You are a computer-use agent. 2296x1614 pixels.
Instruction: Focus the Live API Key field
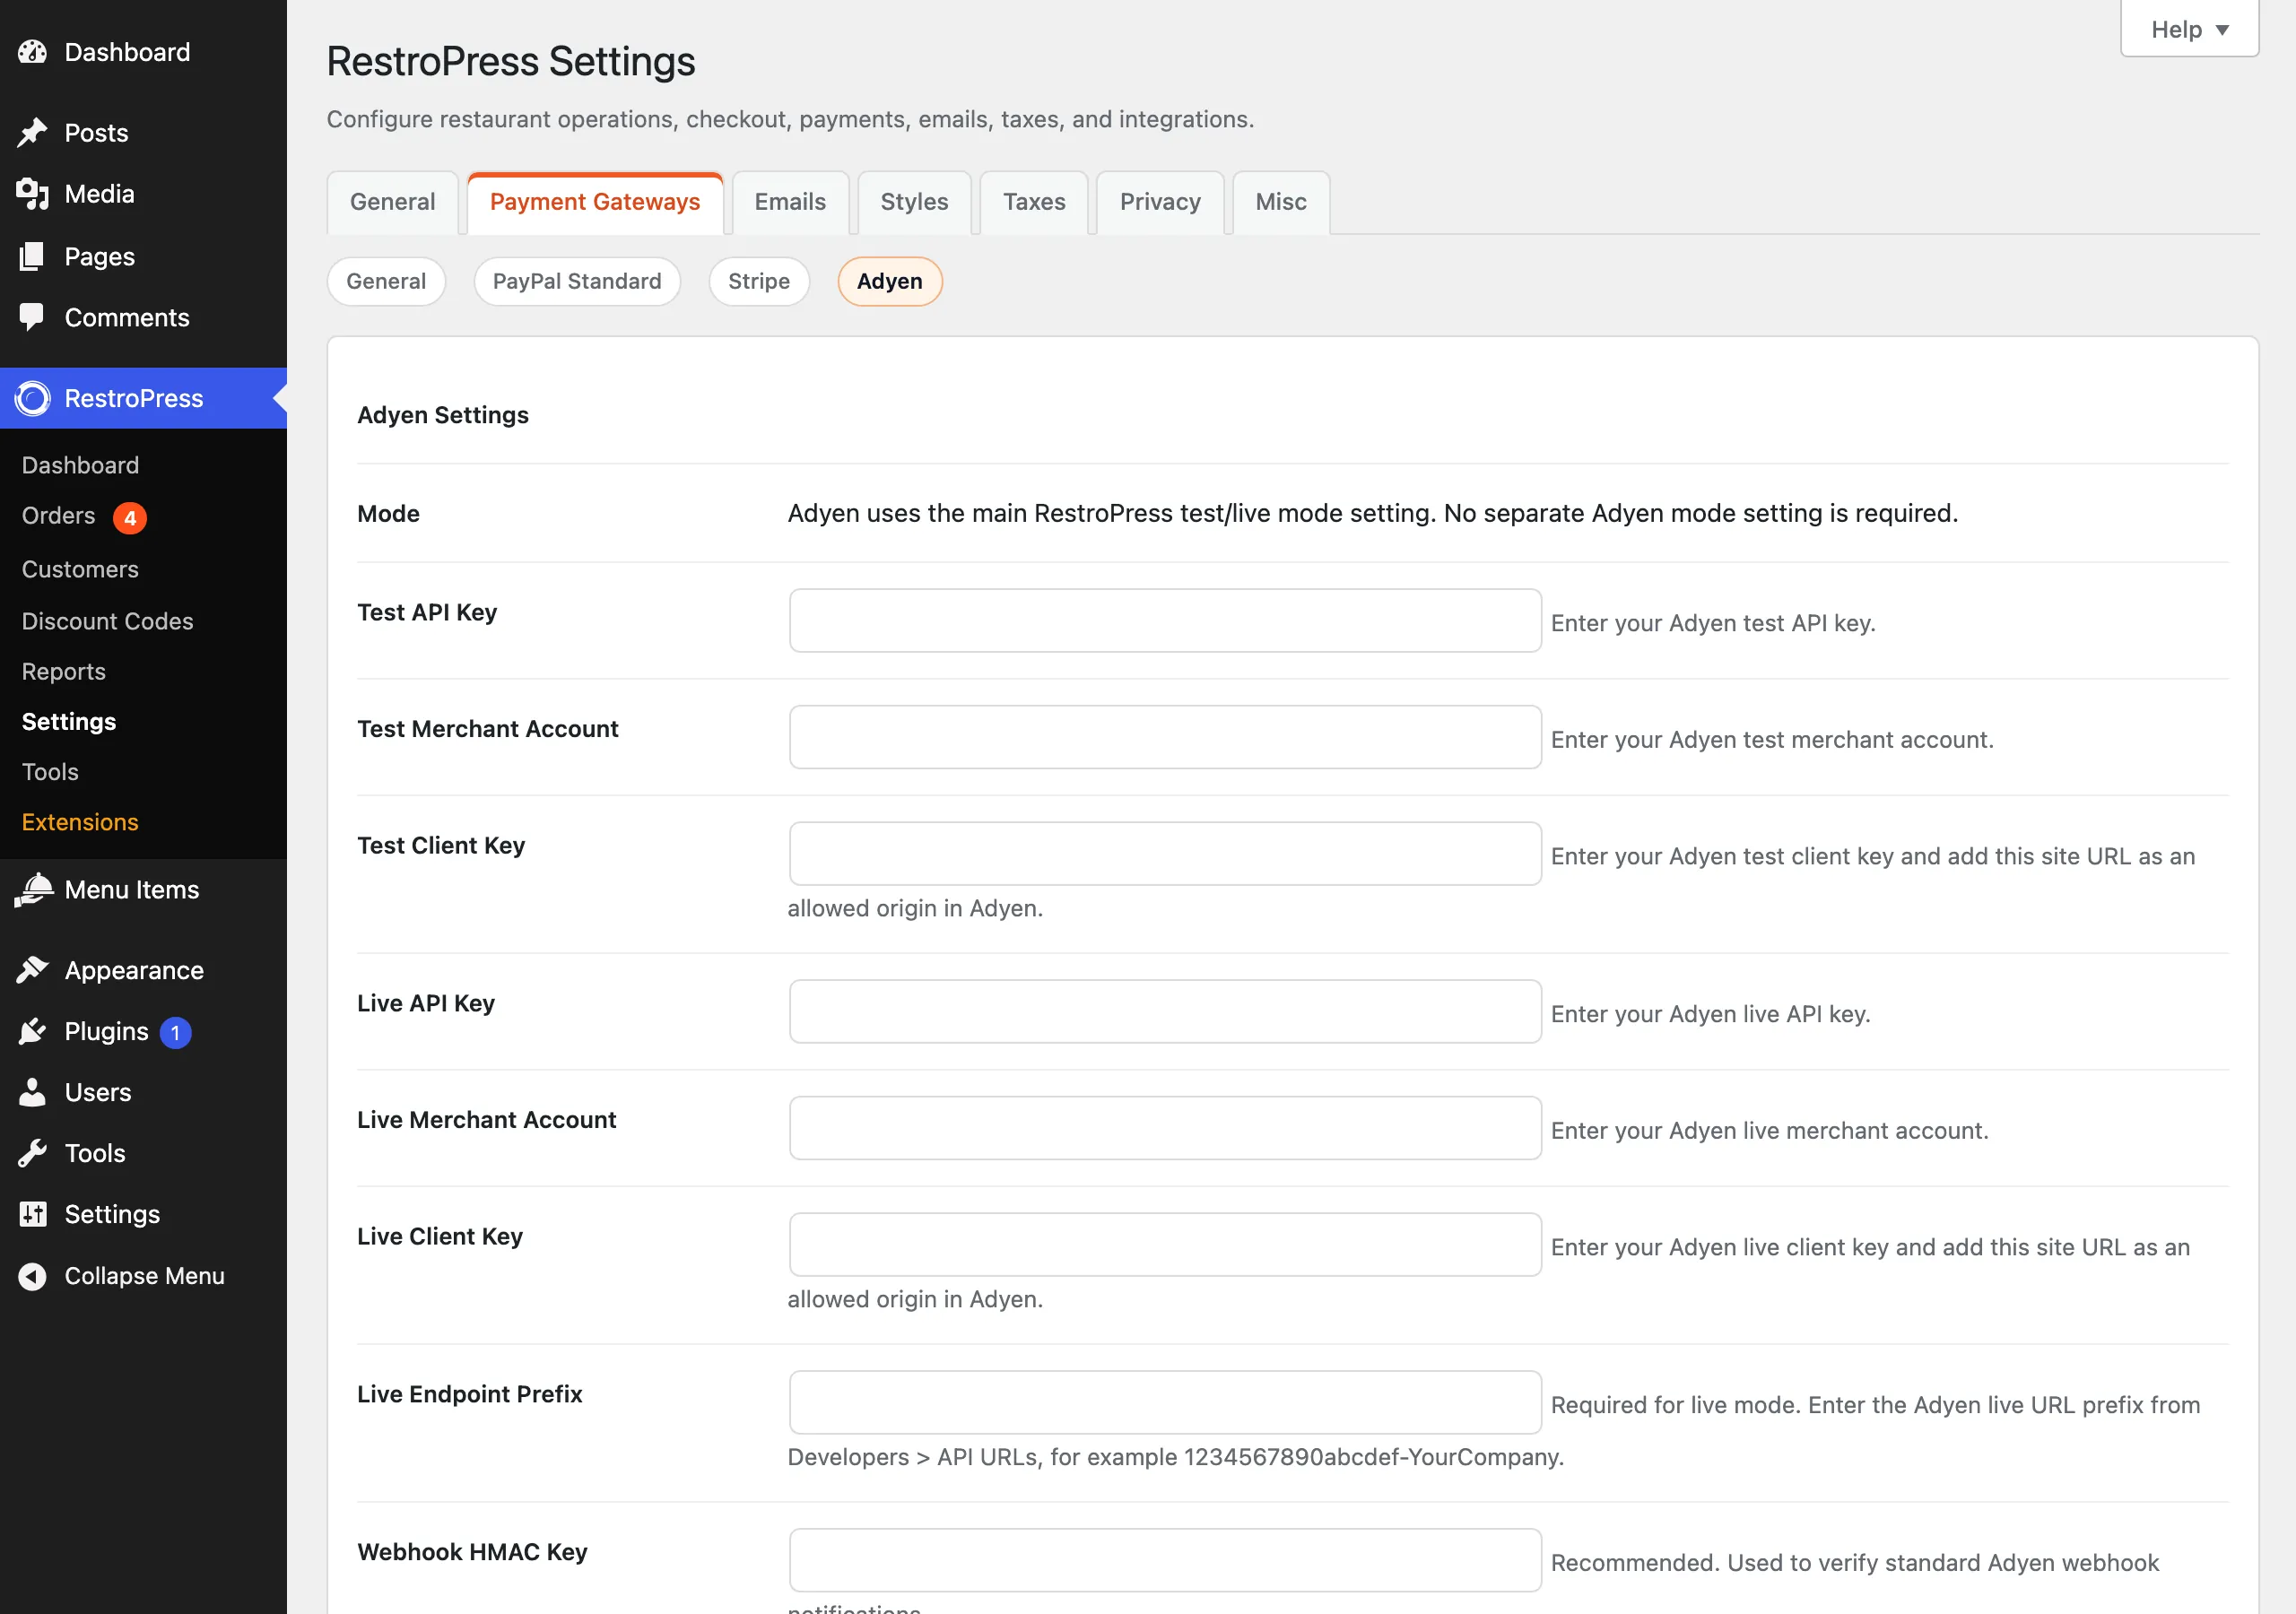(x=1165, y=1012)
